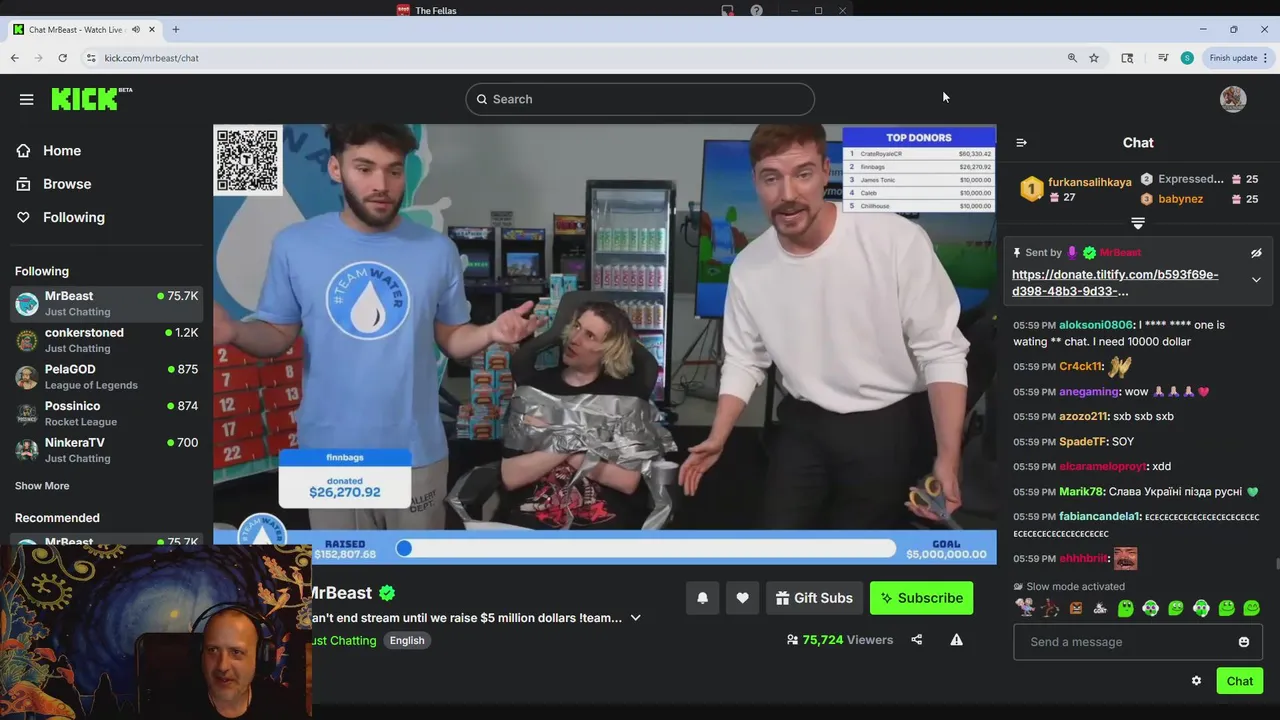Reload the page in browser toolbar
The height and width of the screenshot is (720, 1280).
point(62,58)
